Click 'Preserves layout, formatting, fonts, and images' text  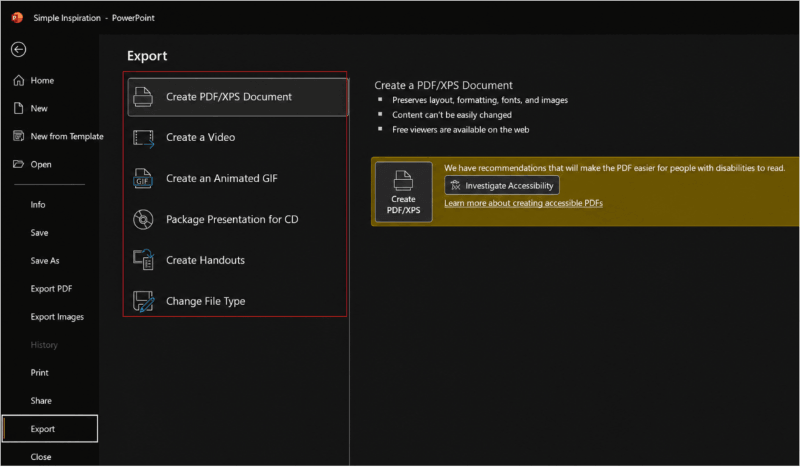[x=480, y=100]
